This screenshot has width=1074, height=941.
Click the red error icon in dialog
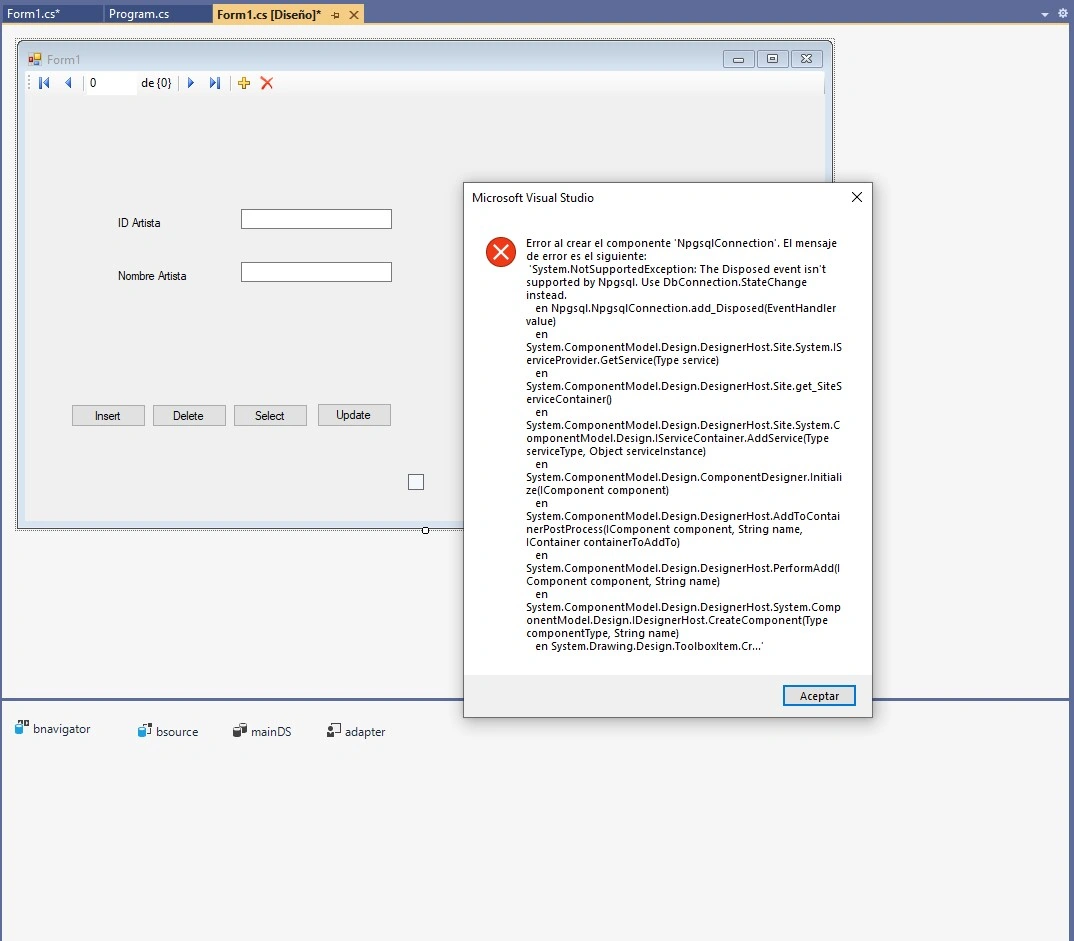(501, 252)
